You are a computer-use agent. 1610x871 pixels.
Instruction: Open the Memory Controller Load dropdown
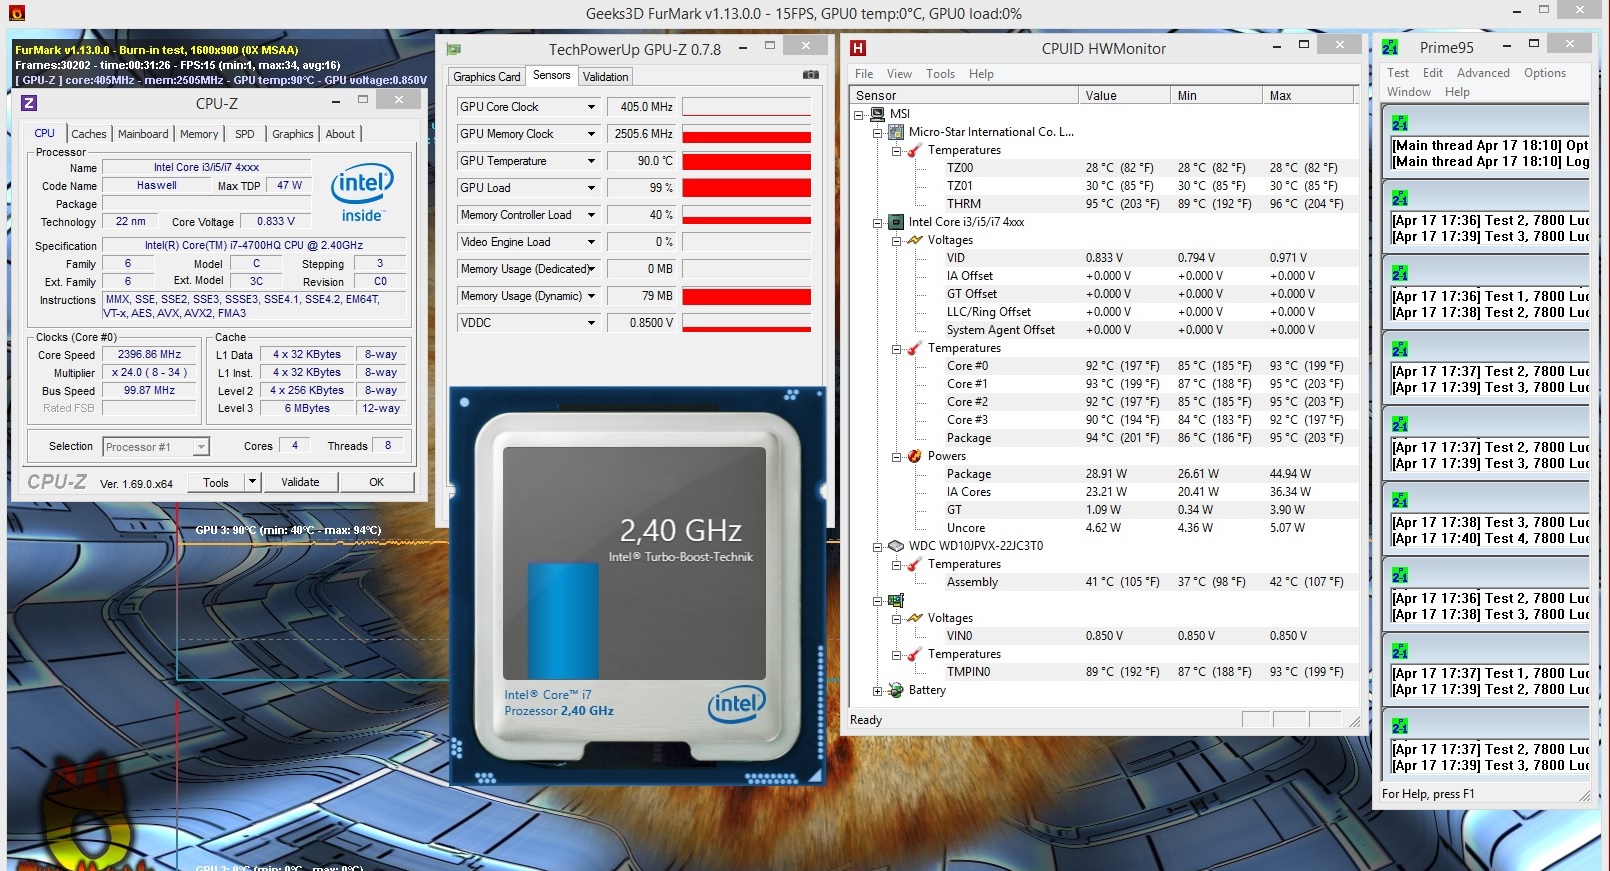point(591,215)
